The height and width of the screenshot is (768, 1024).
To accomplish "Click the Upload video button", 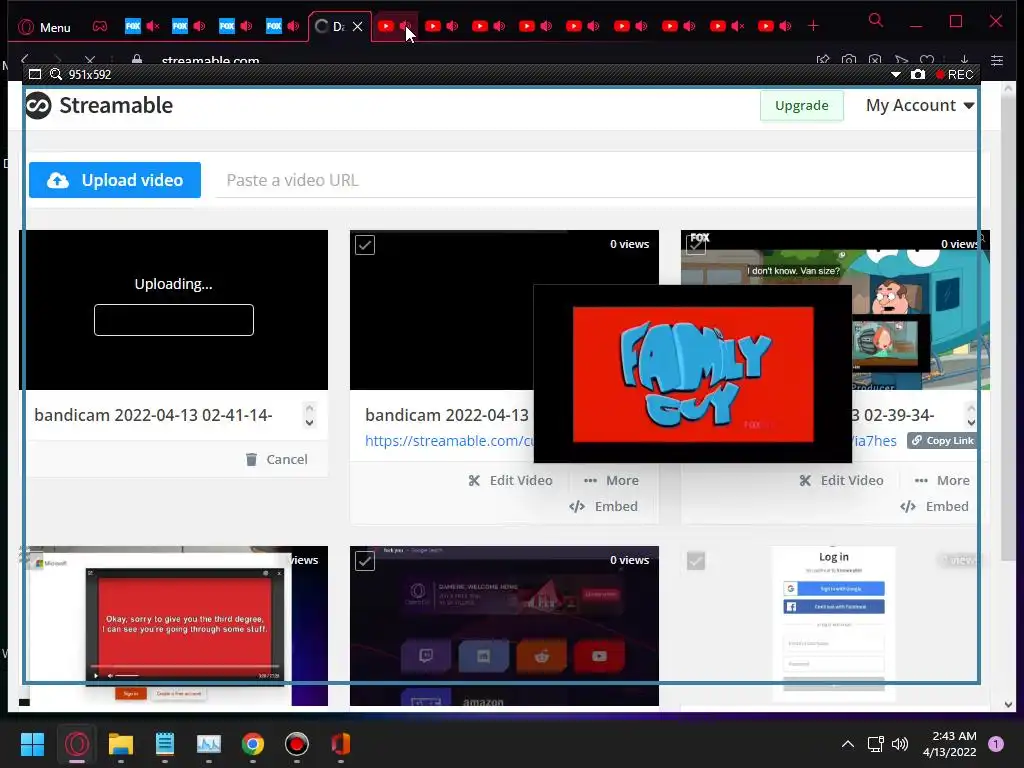I will (115, 180).
